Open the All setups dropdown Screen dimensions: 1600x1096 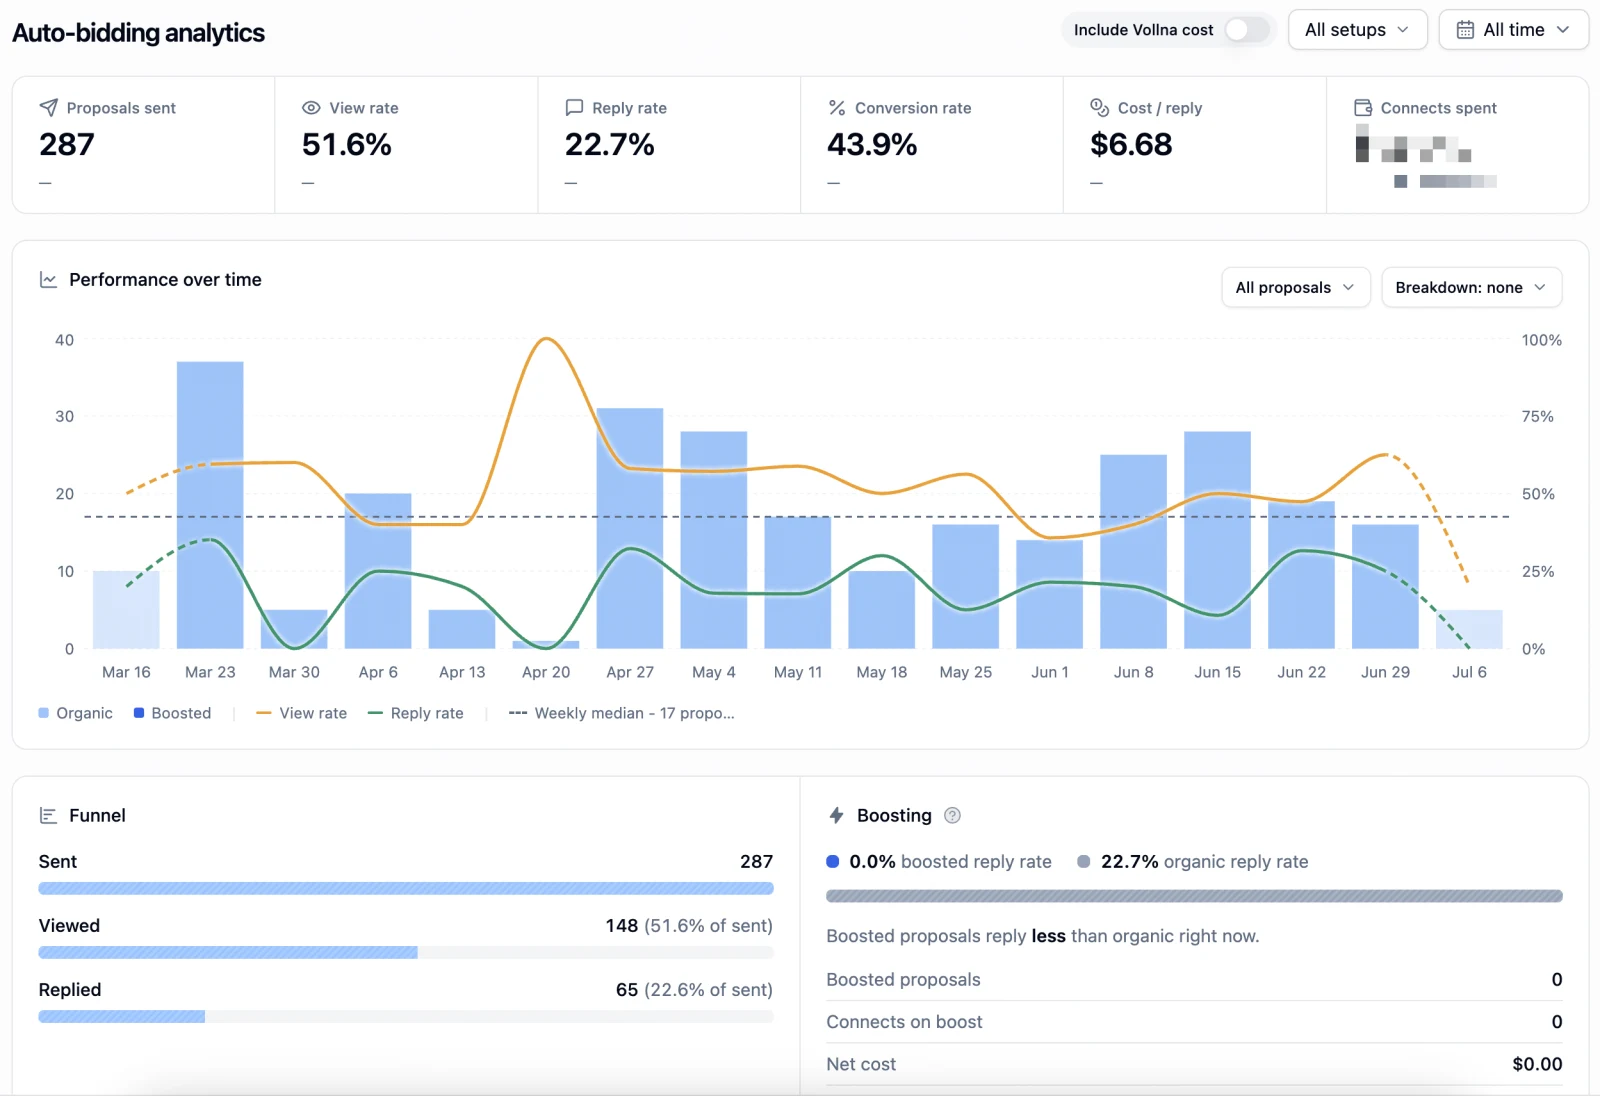coord(1357,30)
